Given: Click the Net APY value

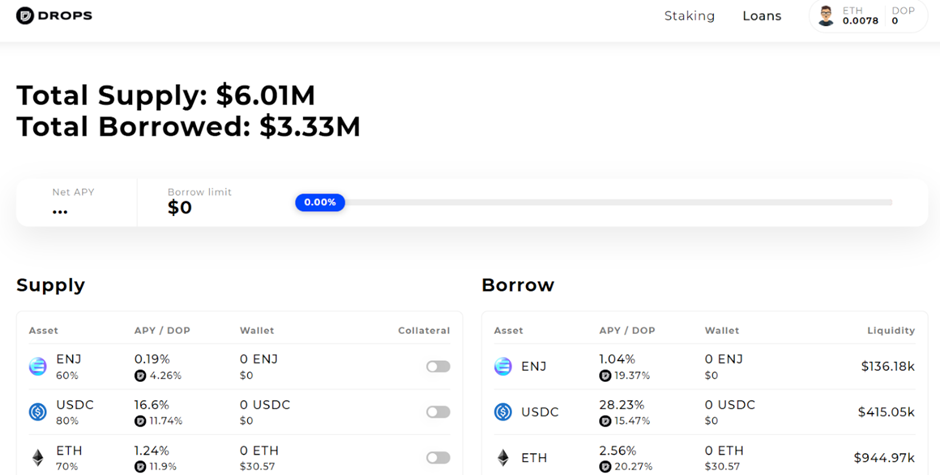Looking at the screenshot, I should point(60,210).
